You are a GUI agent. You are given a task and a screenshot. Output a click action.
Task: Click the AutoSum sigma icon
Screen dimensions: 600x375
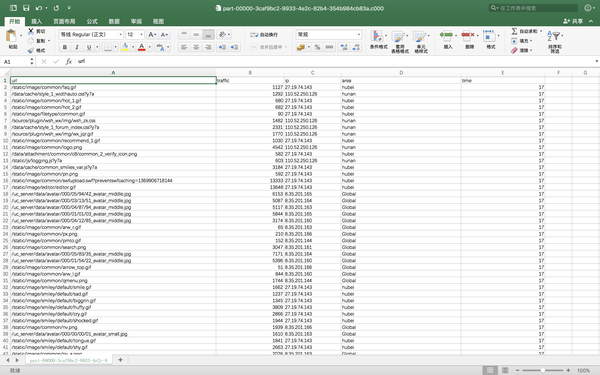tap(514, 31)
